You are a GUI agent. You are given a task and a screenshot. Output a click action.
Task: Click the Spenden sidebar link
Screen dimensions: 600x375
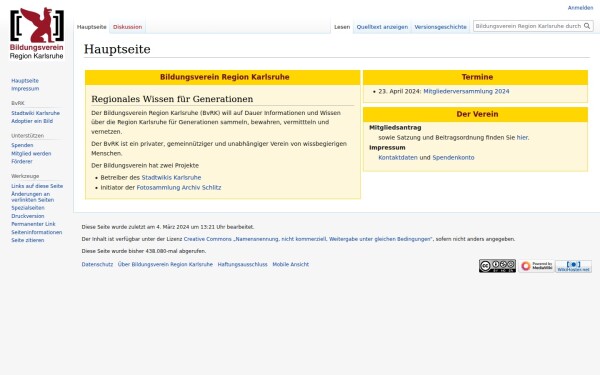(22, 145)
